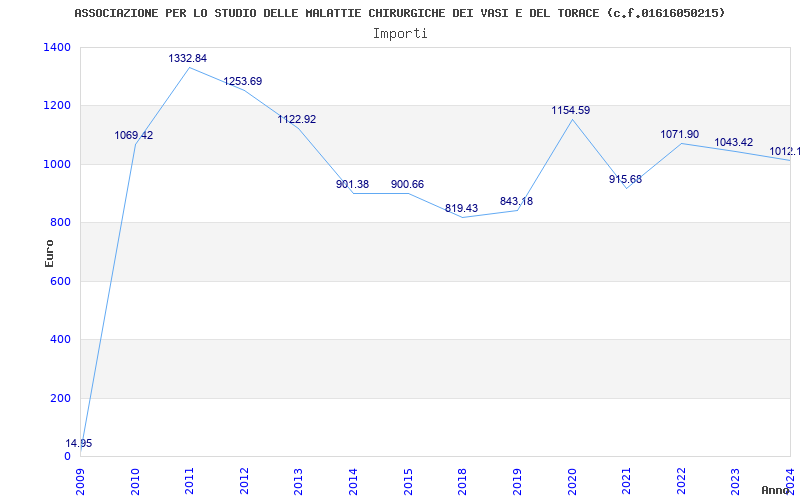800x500 pixels.
Task: Click the data label 1071.90
Action: point(680,134)
